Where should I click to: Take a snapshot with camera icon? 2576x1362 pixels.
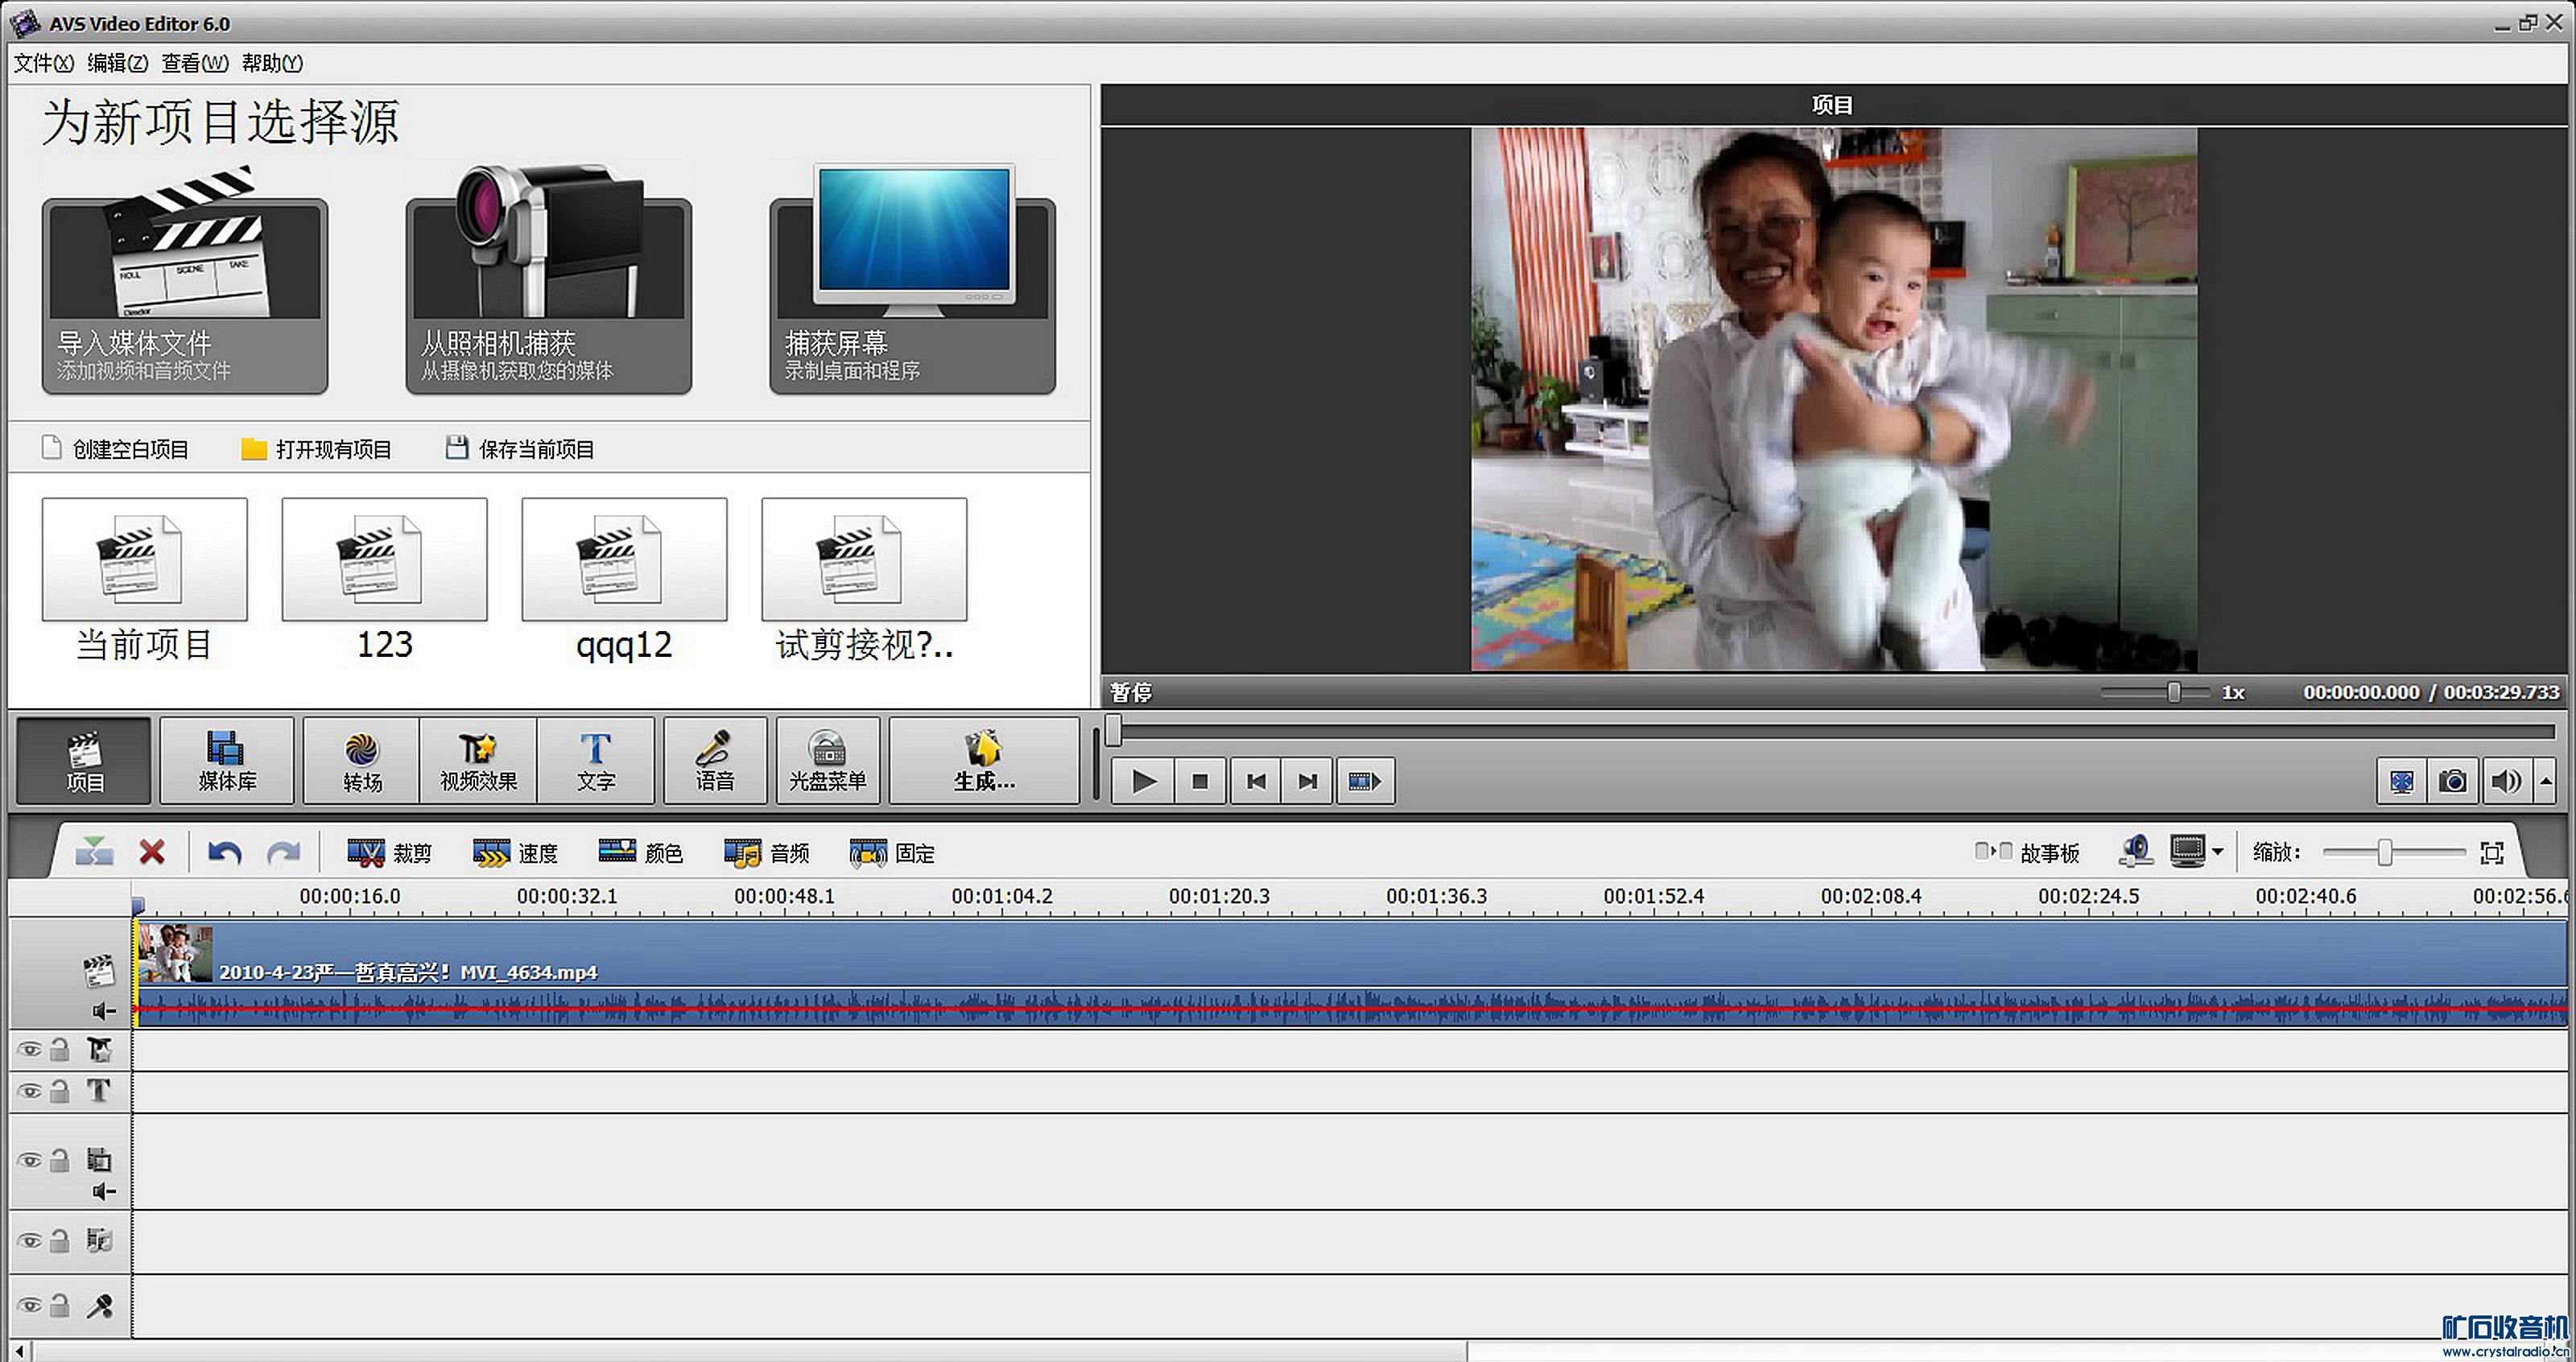2452,781
